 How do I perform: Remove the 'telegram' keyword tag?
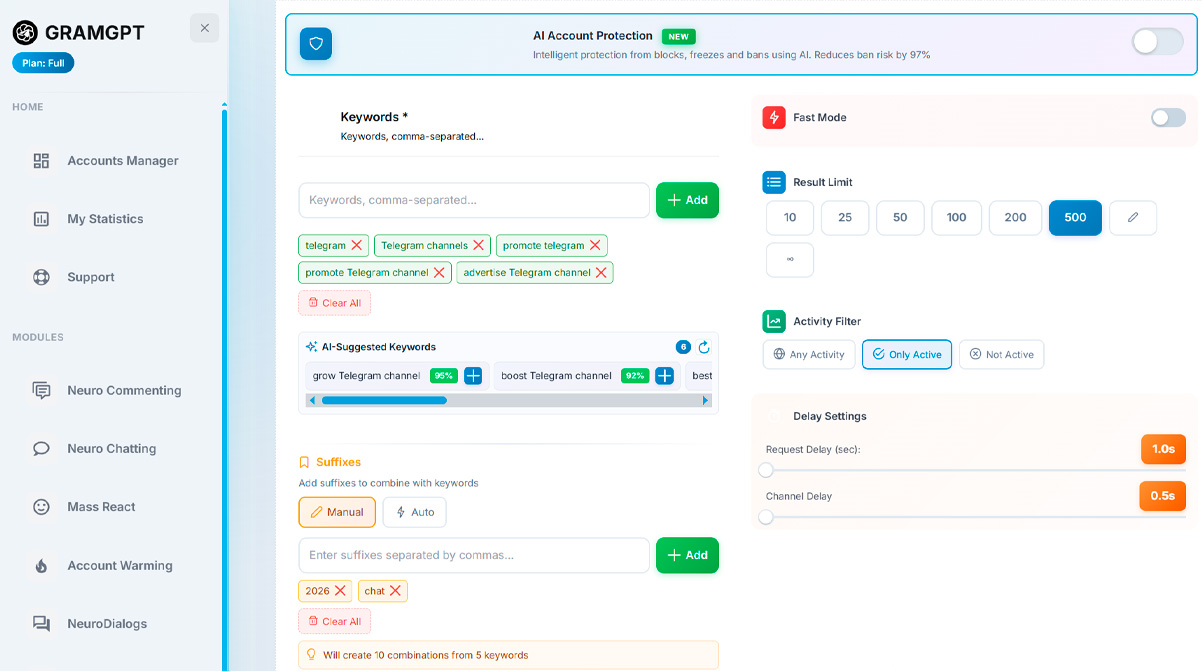point(356,245)
